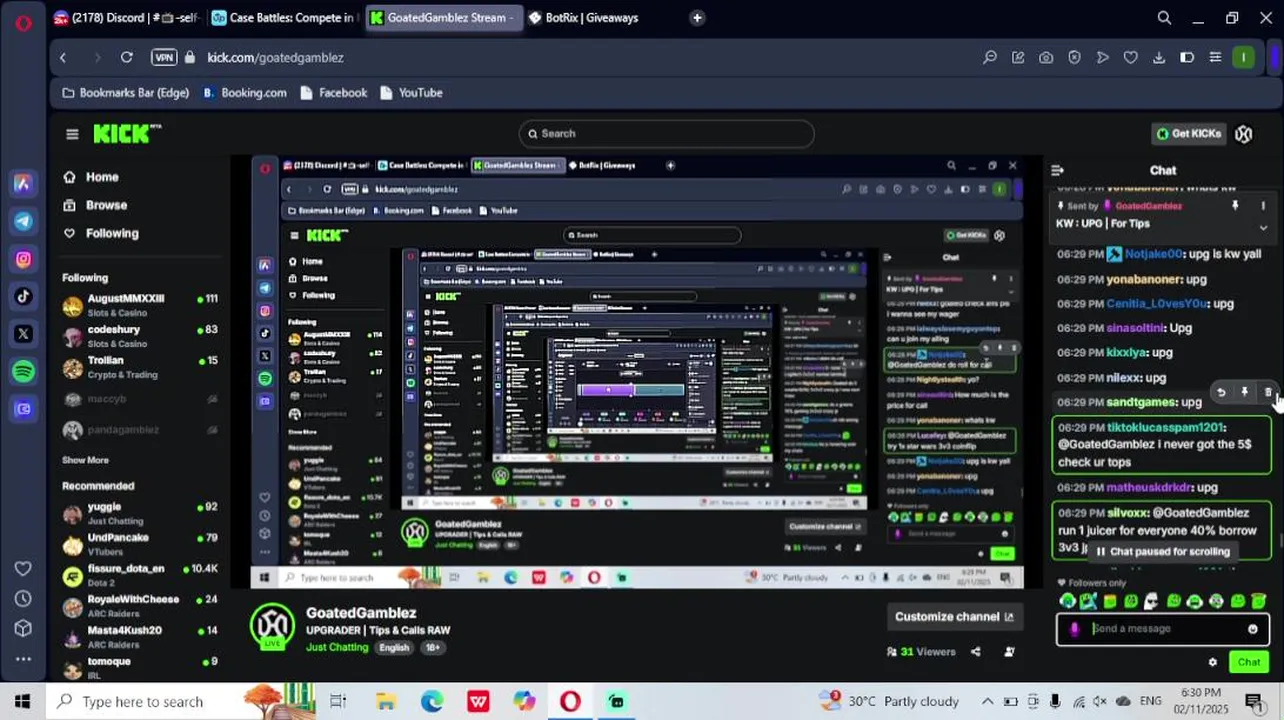Open the Kick hamburger menu
Viewport: 1284px width, 720px height.
click(x=72, y=133)
